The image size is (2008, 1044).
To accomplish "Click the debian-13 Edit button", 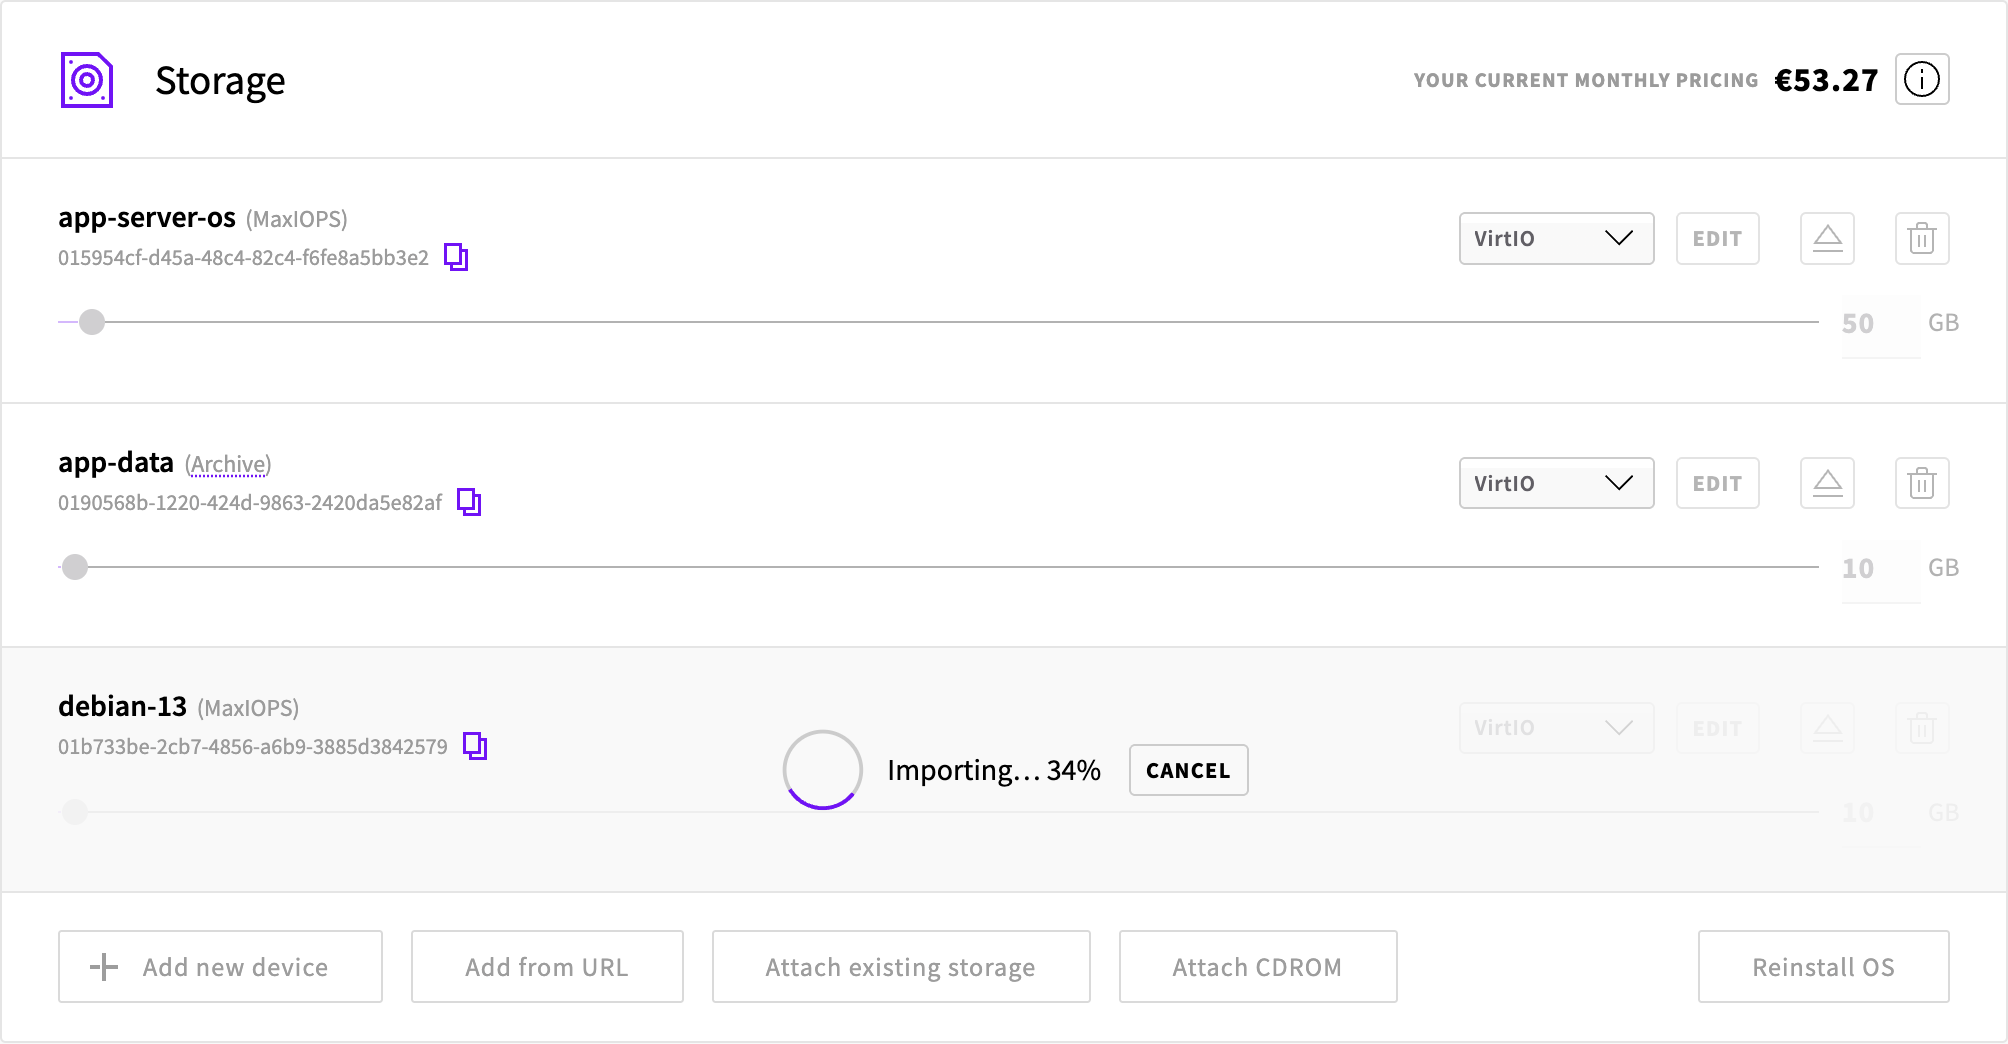I will pos(1717,727).
